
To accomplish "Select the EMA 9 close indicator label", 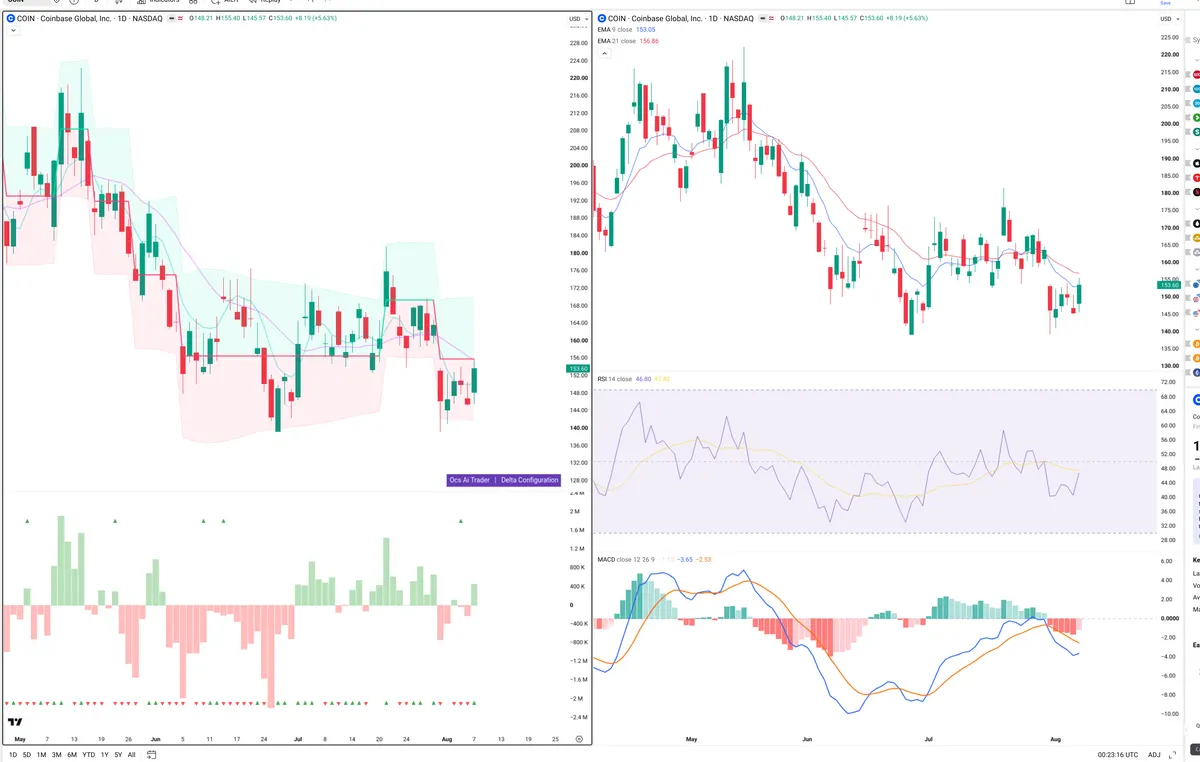I will (x=615, y=30).
